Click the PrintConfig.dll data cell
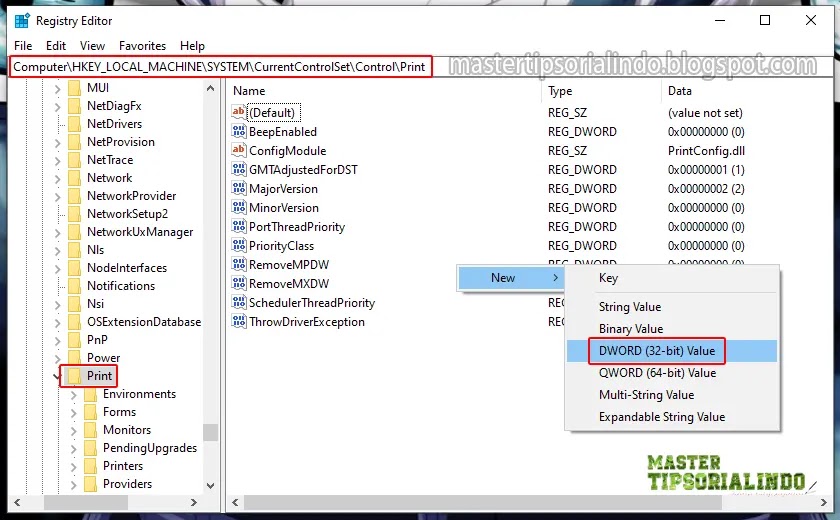 point(706,150)
